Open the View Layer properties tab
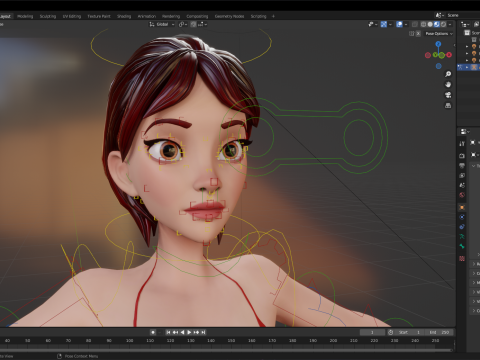480x360 pixels. (462, 175)
